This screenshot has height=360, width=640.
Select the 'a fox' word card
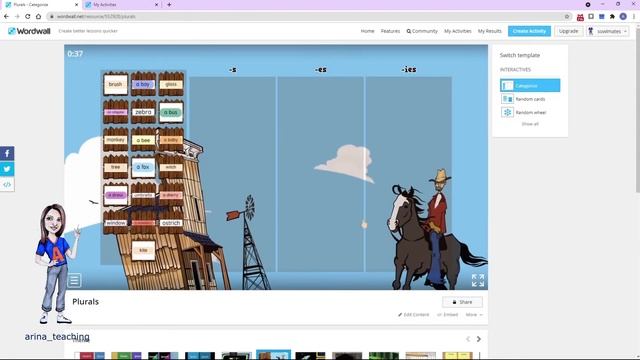[143, 167]
